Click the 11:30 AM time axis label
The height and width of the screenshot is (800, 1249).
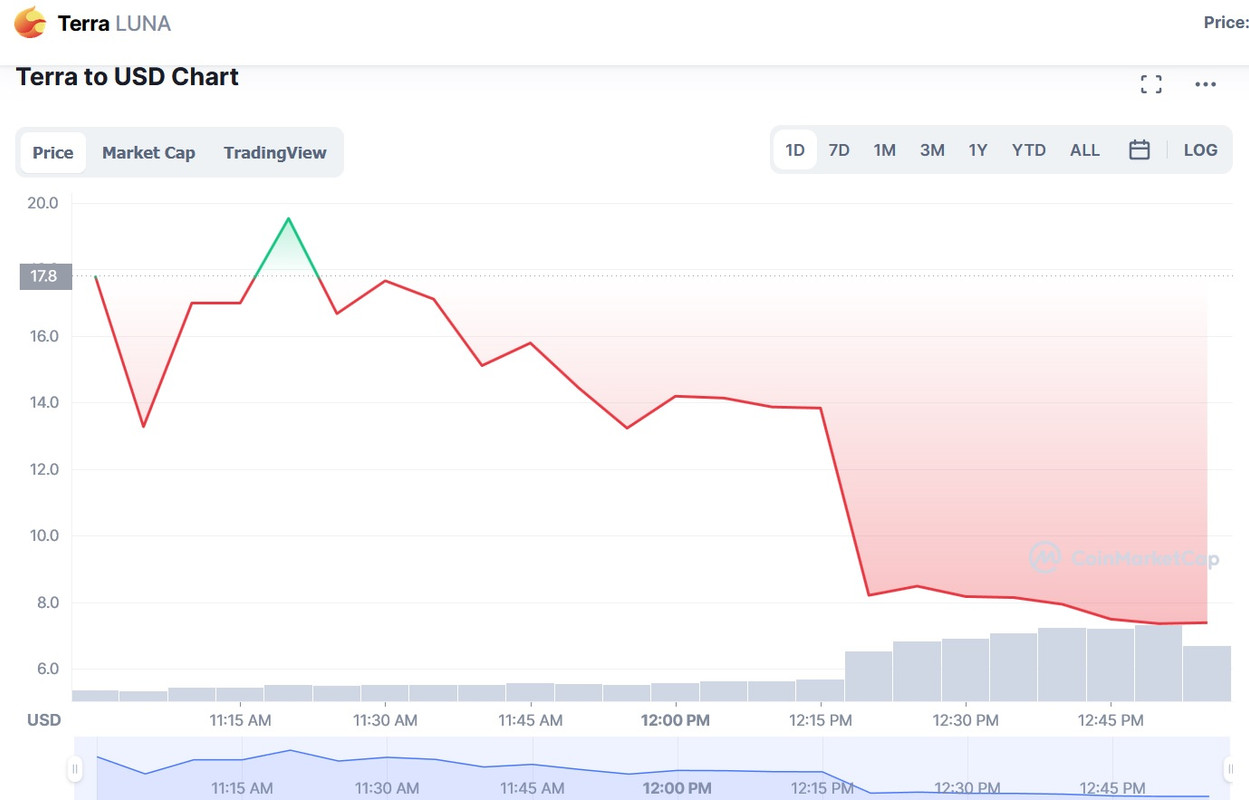tap(385, 720)
